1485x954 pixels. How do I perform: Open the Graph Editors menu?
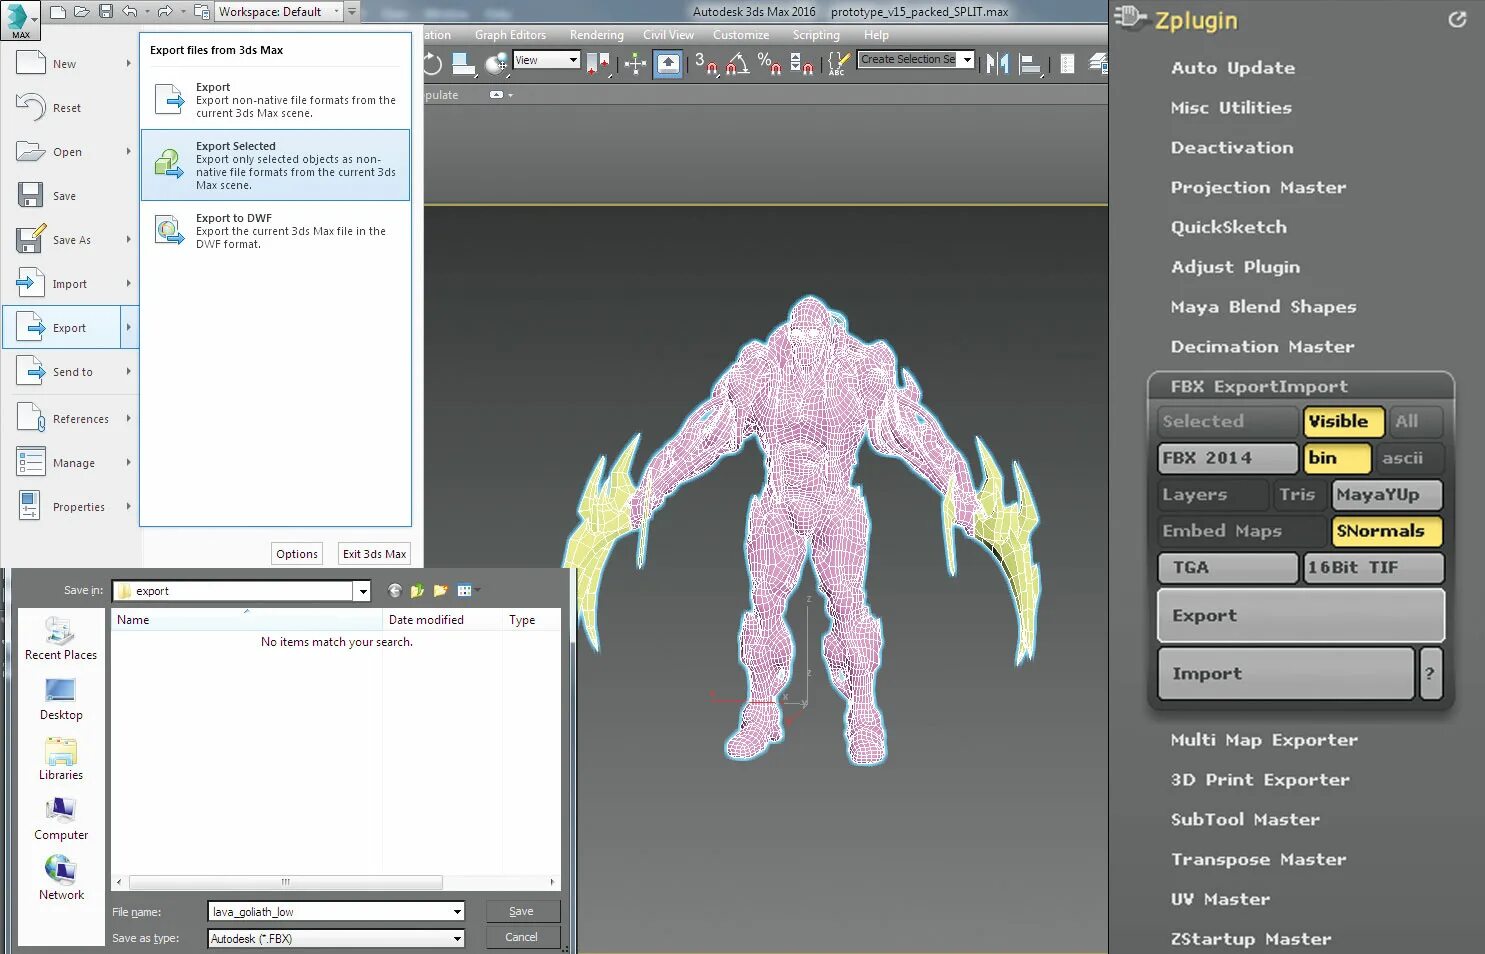pos(510,35)
